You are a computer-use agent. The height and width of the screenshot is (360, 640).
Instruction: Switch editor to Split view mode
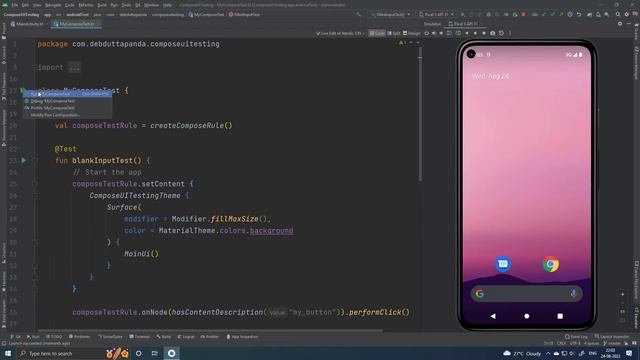(393, 33)
